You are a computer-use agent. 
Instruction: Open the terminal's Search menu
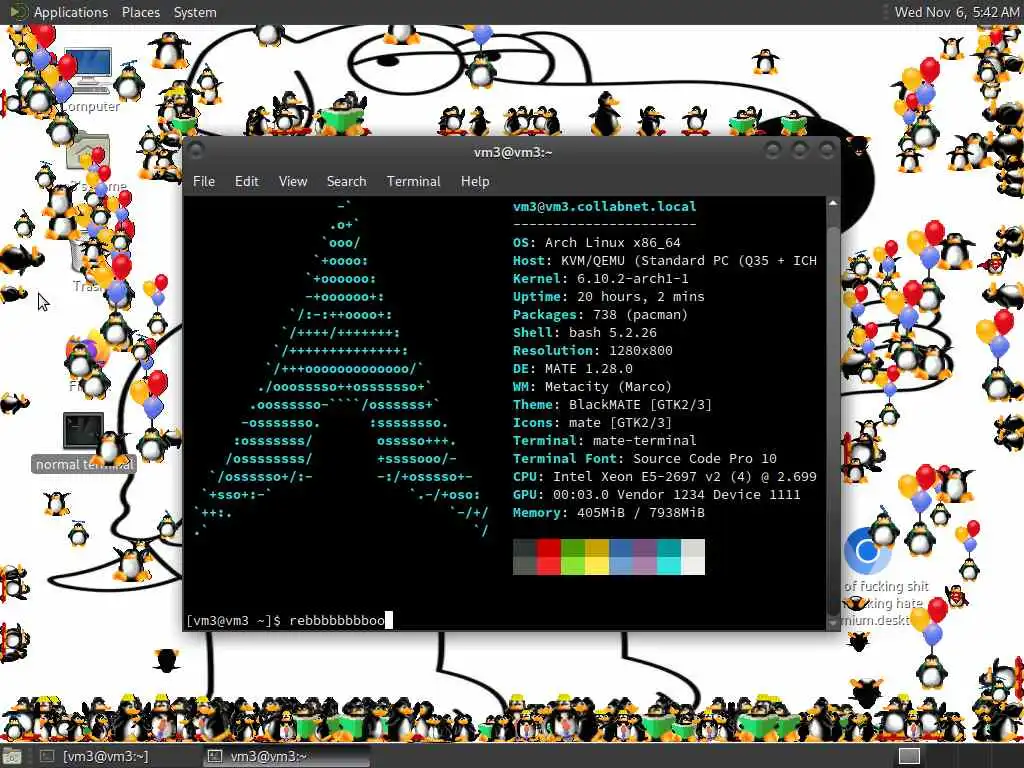(x=346, y=181)
